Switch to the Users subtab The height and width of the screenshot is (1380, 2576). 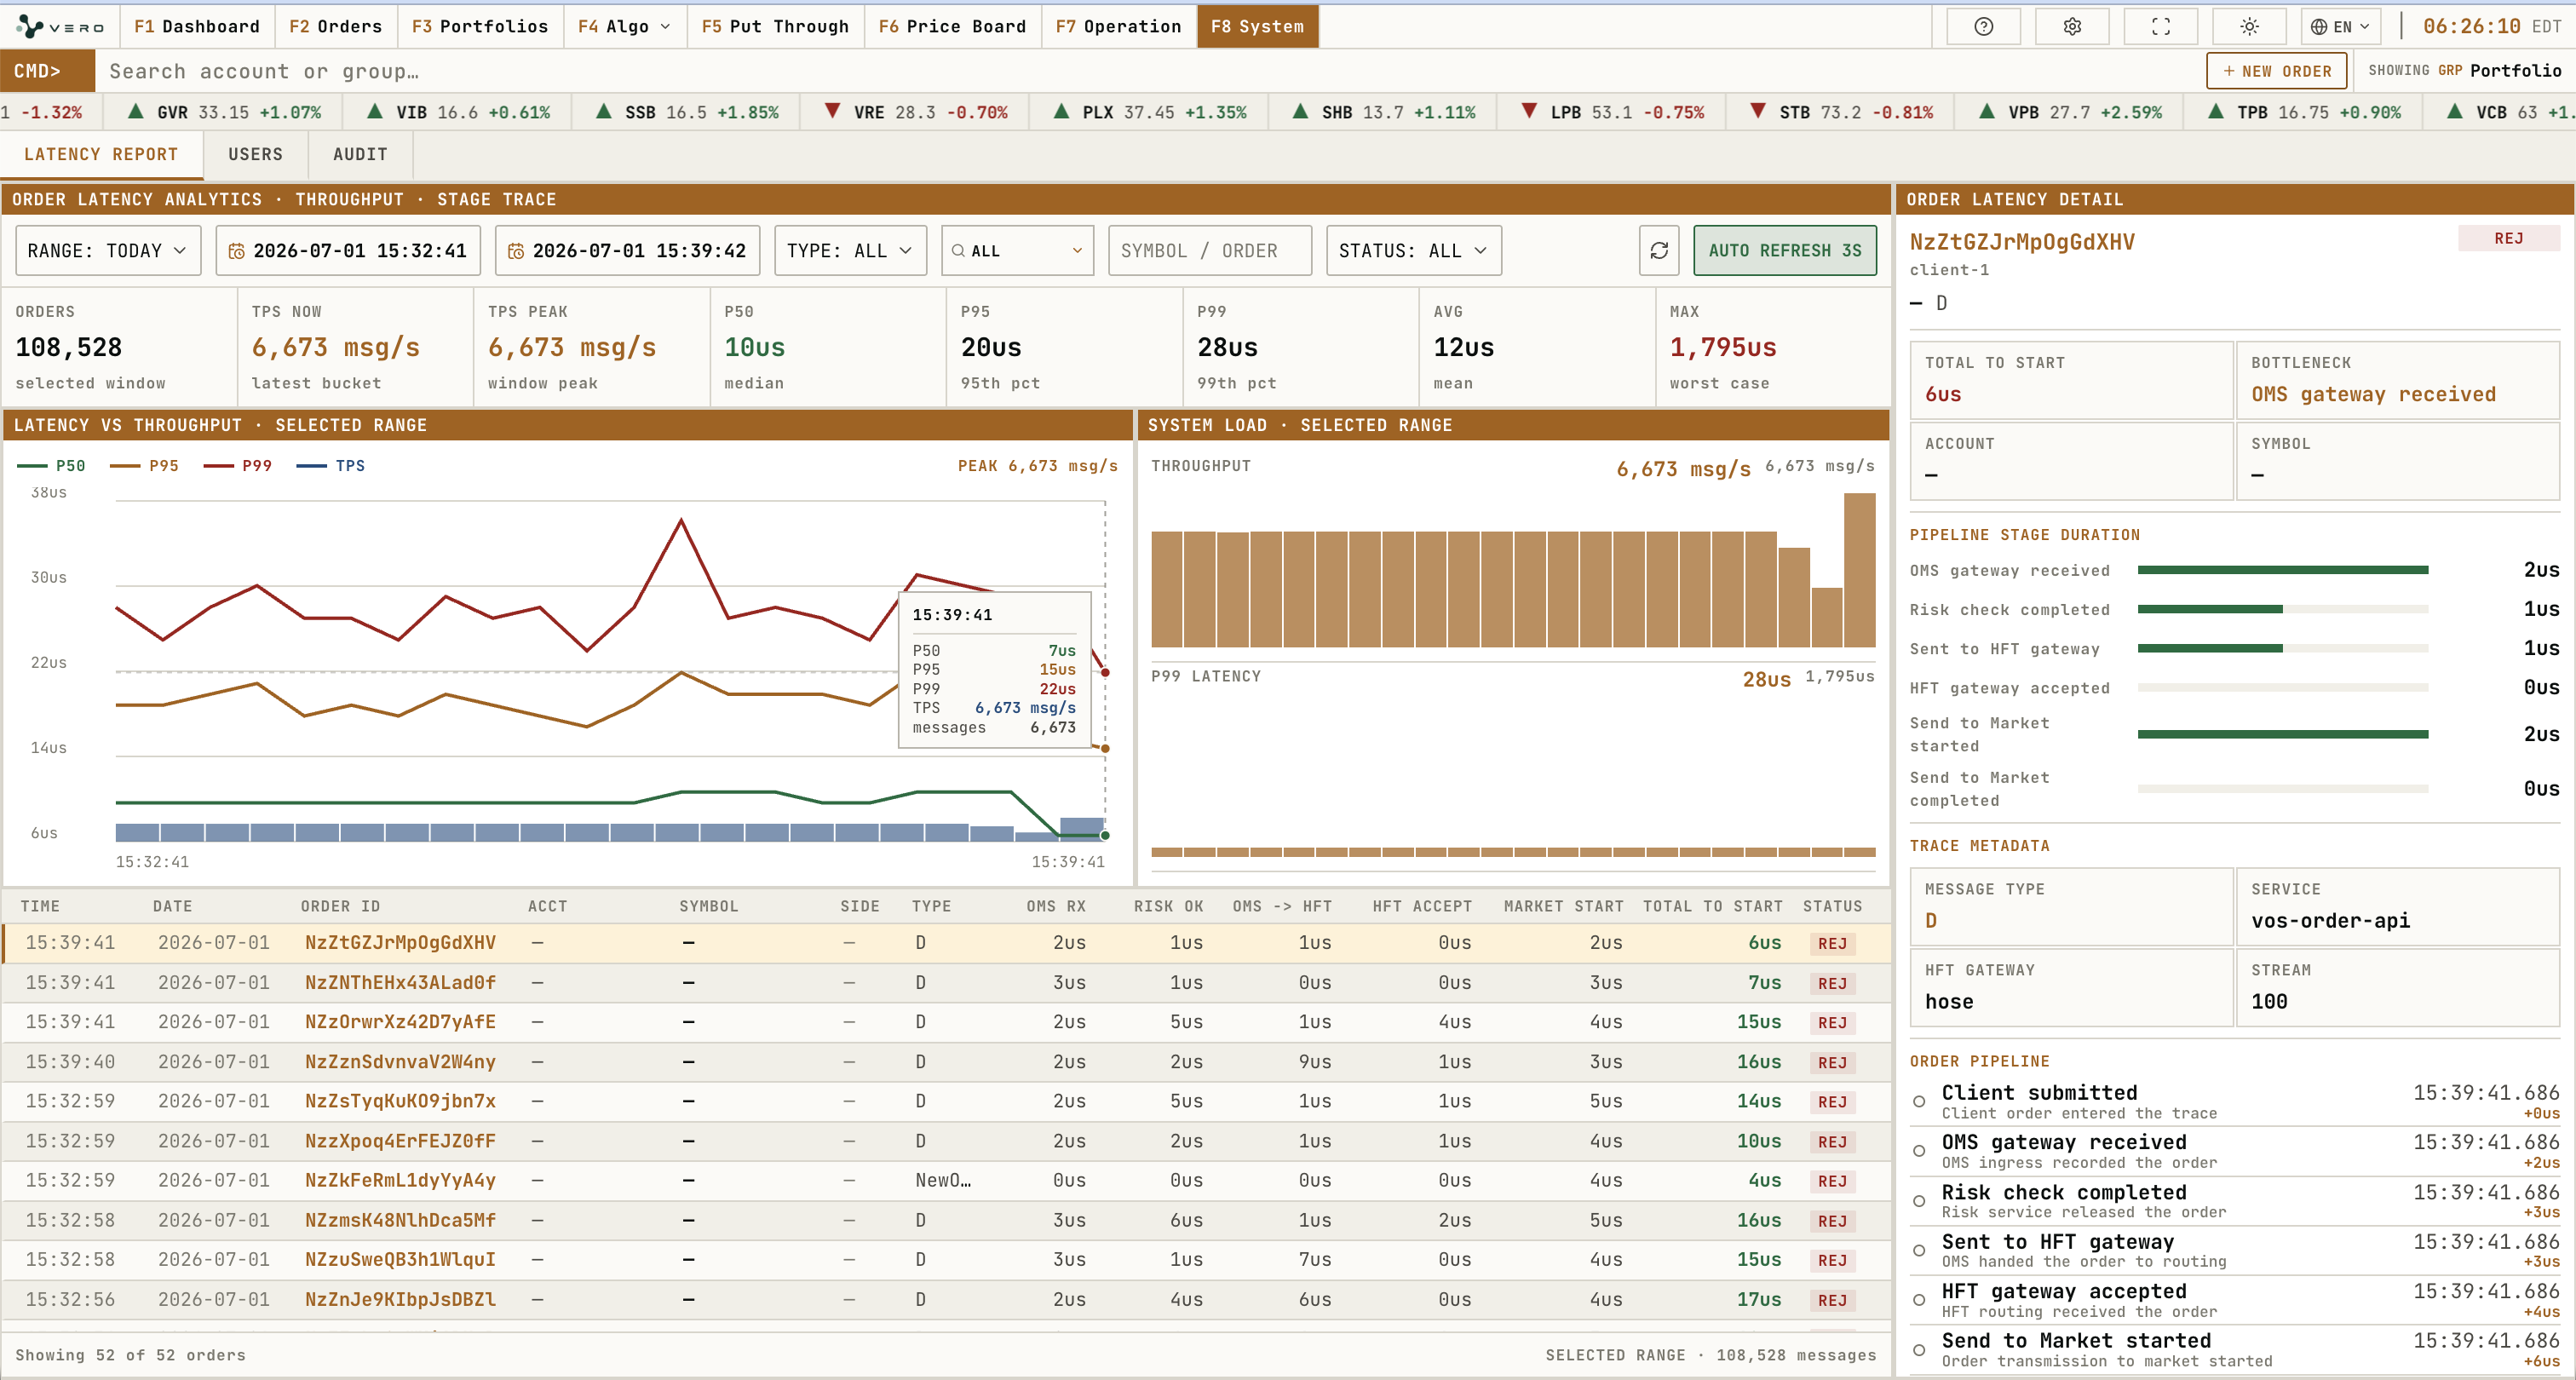click(x=255, y=155)
